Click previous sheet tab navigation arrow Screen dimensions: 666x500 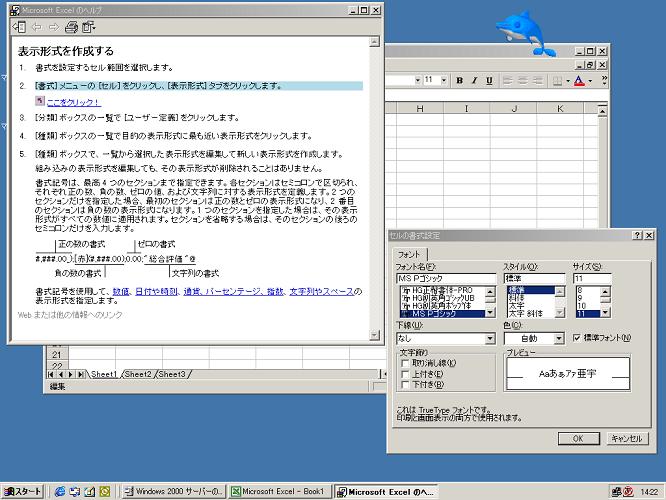coord(61,374)
